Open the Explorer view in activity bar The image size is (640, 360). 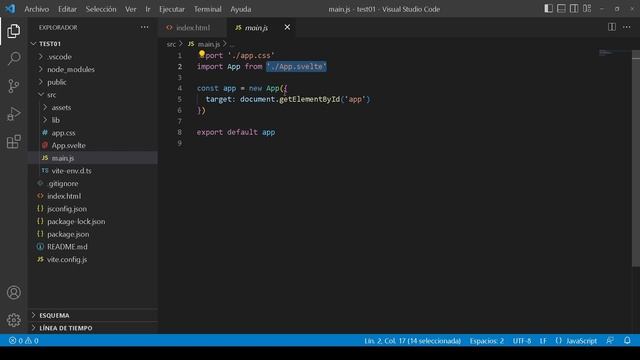[13, 31]
